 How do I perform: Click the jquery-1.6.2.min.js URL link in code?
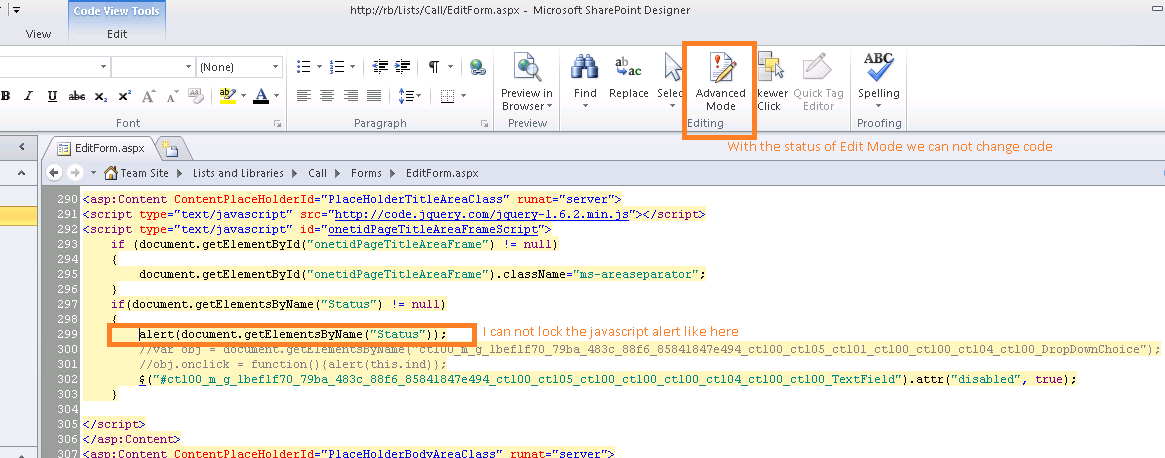481,214
